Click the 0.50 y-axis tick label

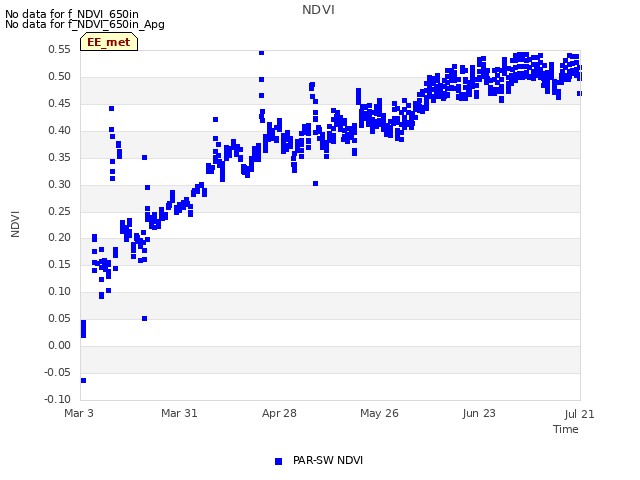click(x=59, y=76)
